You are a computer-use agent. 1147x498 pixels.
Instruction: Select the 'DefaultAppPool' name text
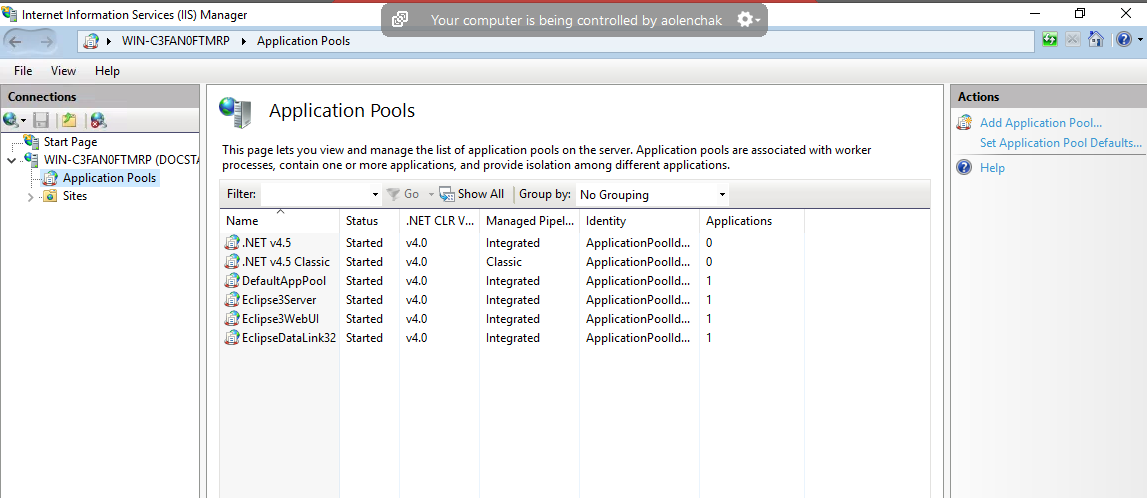[284, 280]
